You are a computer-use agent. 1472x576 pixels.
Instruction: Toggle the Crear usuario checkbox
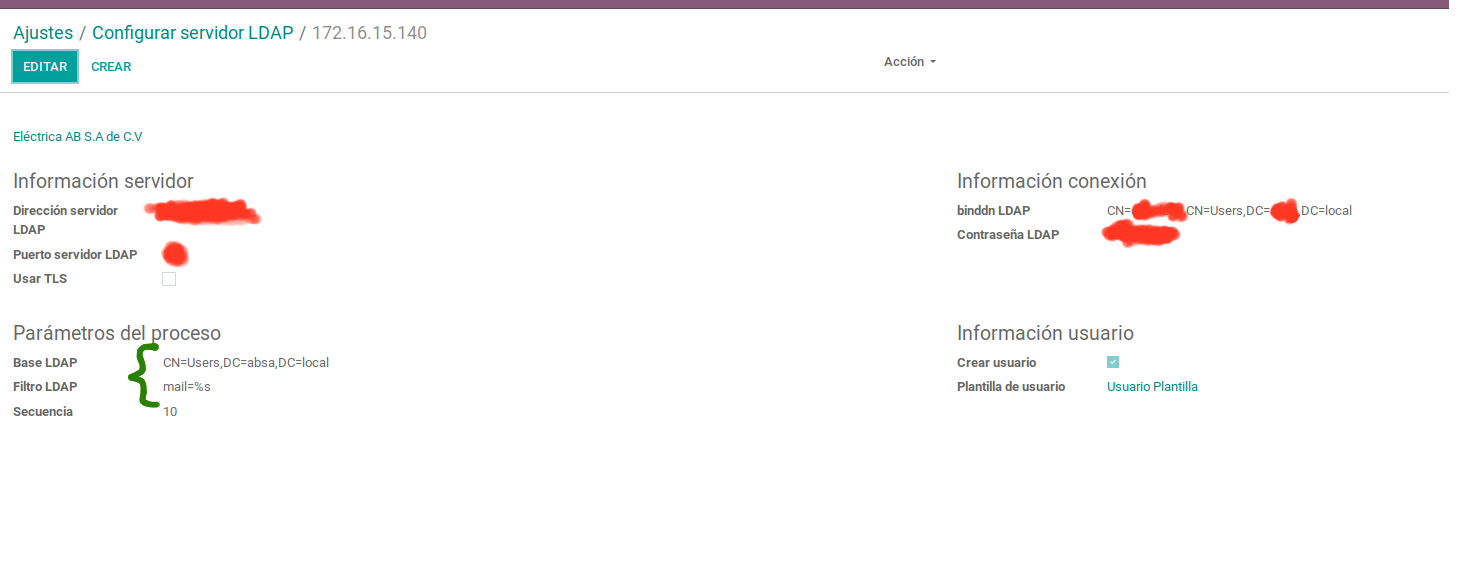1113,362
